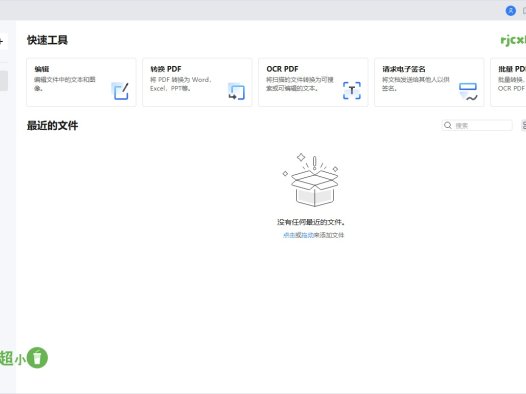Image resolution: width=526 pixels, height=394 pixels.
Task: Open the OCR PDF tool card
Action: 313,82
